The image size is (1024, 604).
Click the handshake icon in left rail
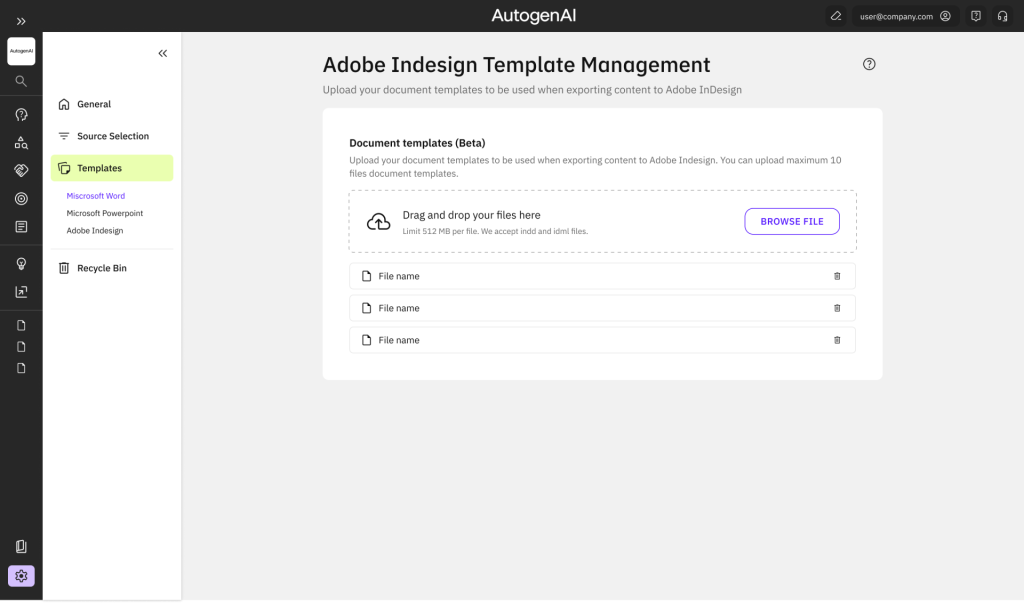(x=21, y=171)
